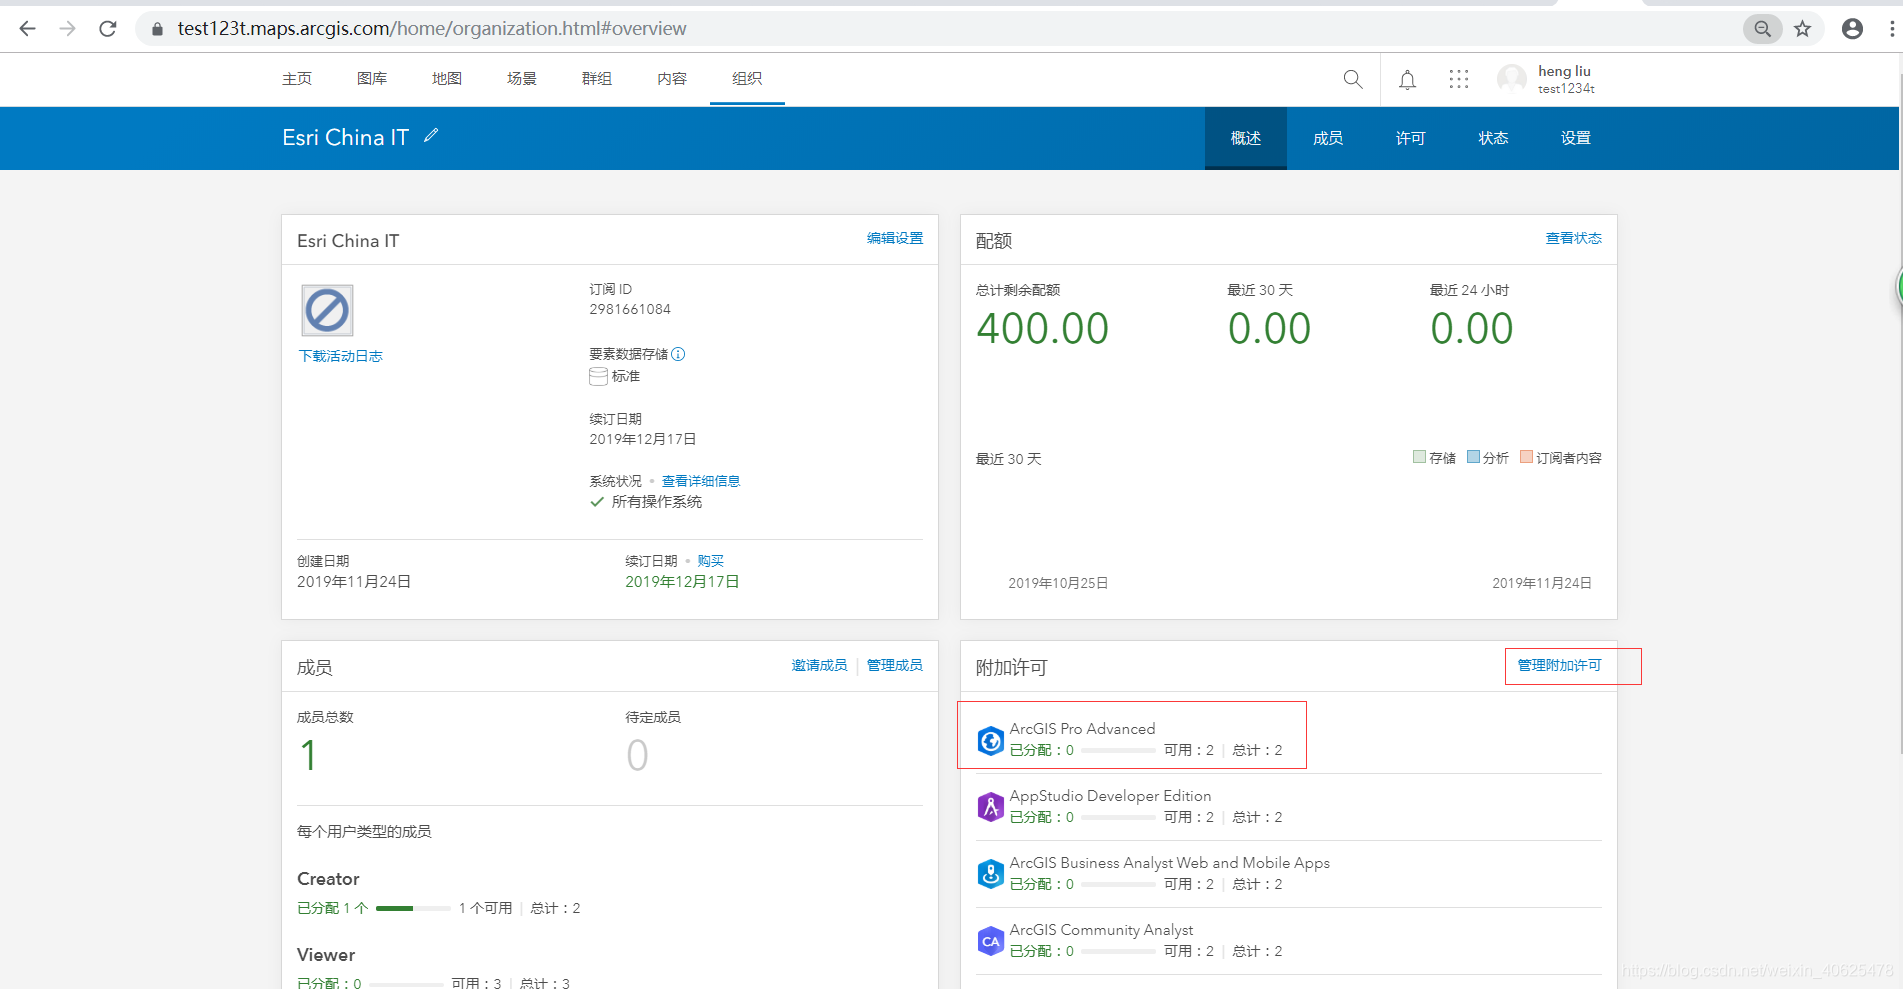
Task: Click the 管理成员 link
Action: [895, 665]
